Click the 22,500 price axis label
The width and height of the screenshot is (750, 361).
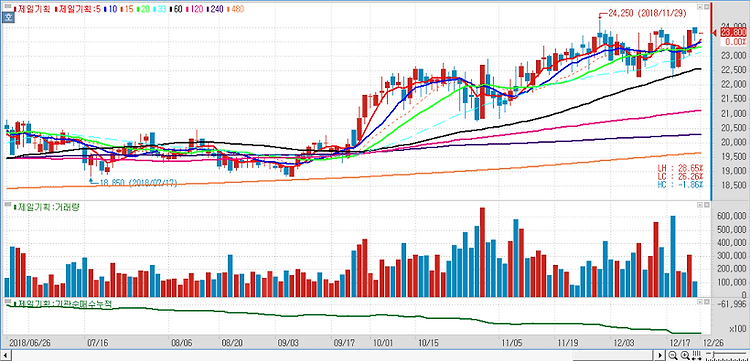pos(734,70)
